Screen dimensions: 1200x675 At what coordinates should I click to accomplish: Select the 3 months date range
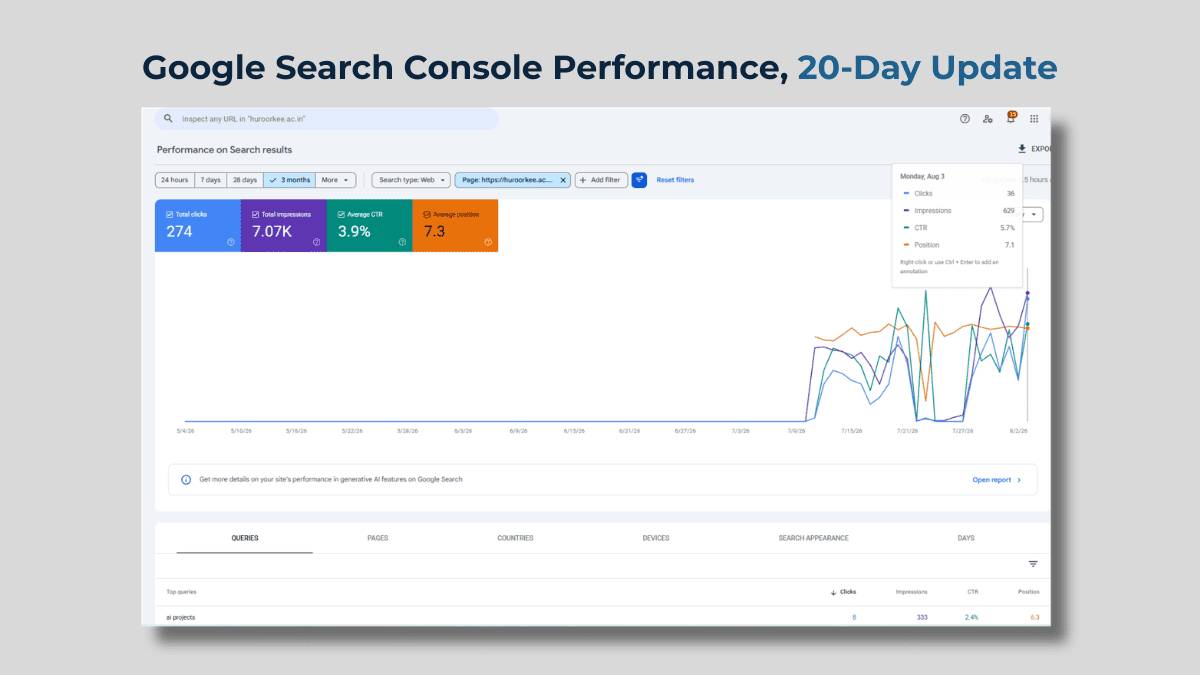tap(289, 180)
